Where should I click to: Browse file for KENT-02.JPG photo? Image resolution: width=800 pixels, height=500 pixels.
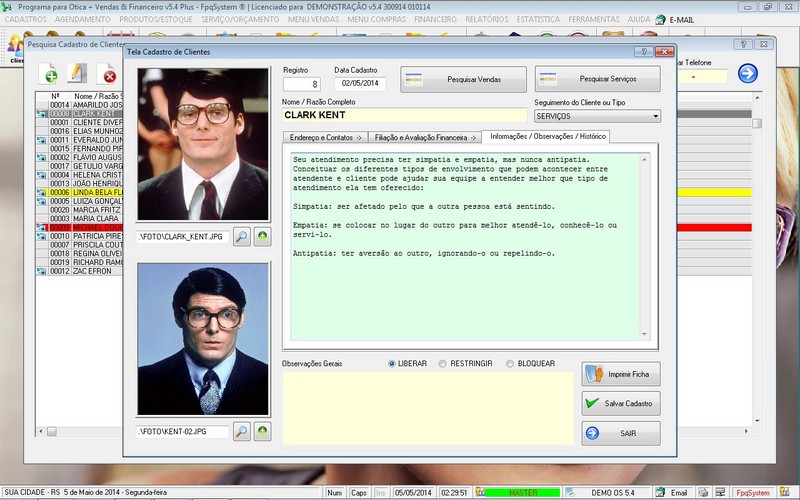tap(241, 431)
